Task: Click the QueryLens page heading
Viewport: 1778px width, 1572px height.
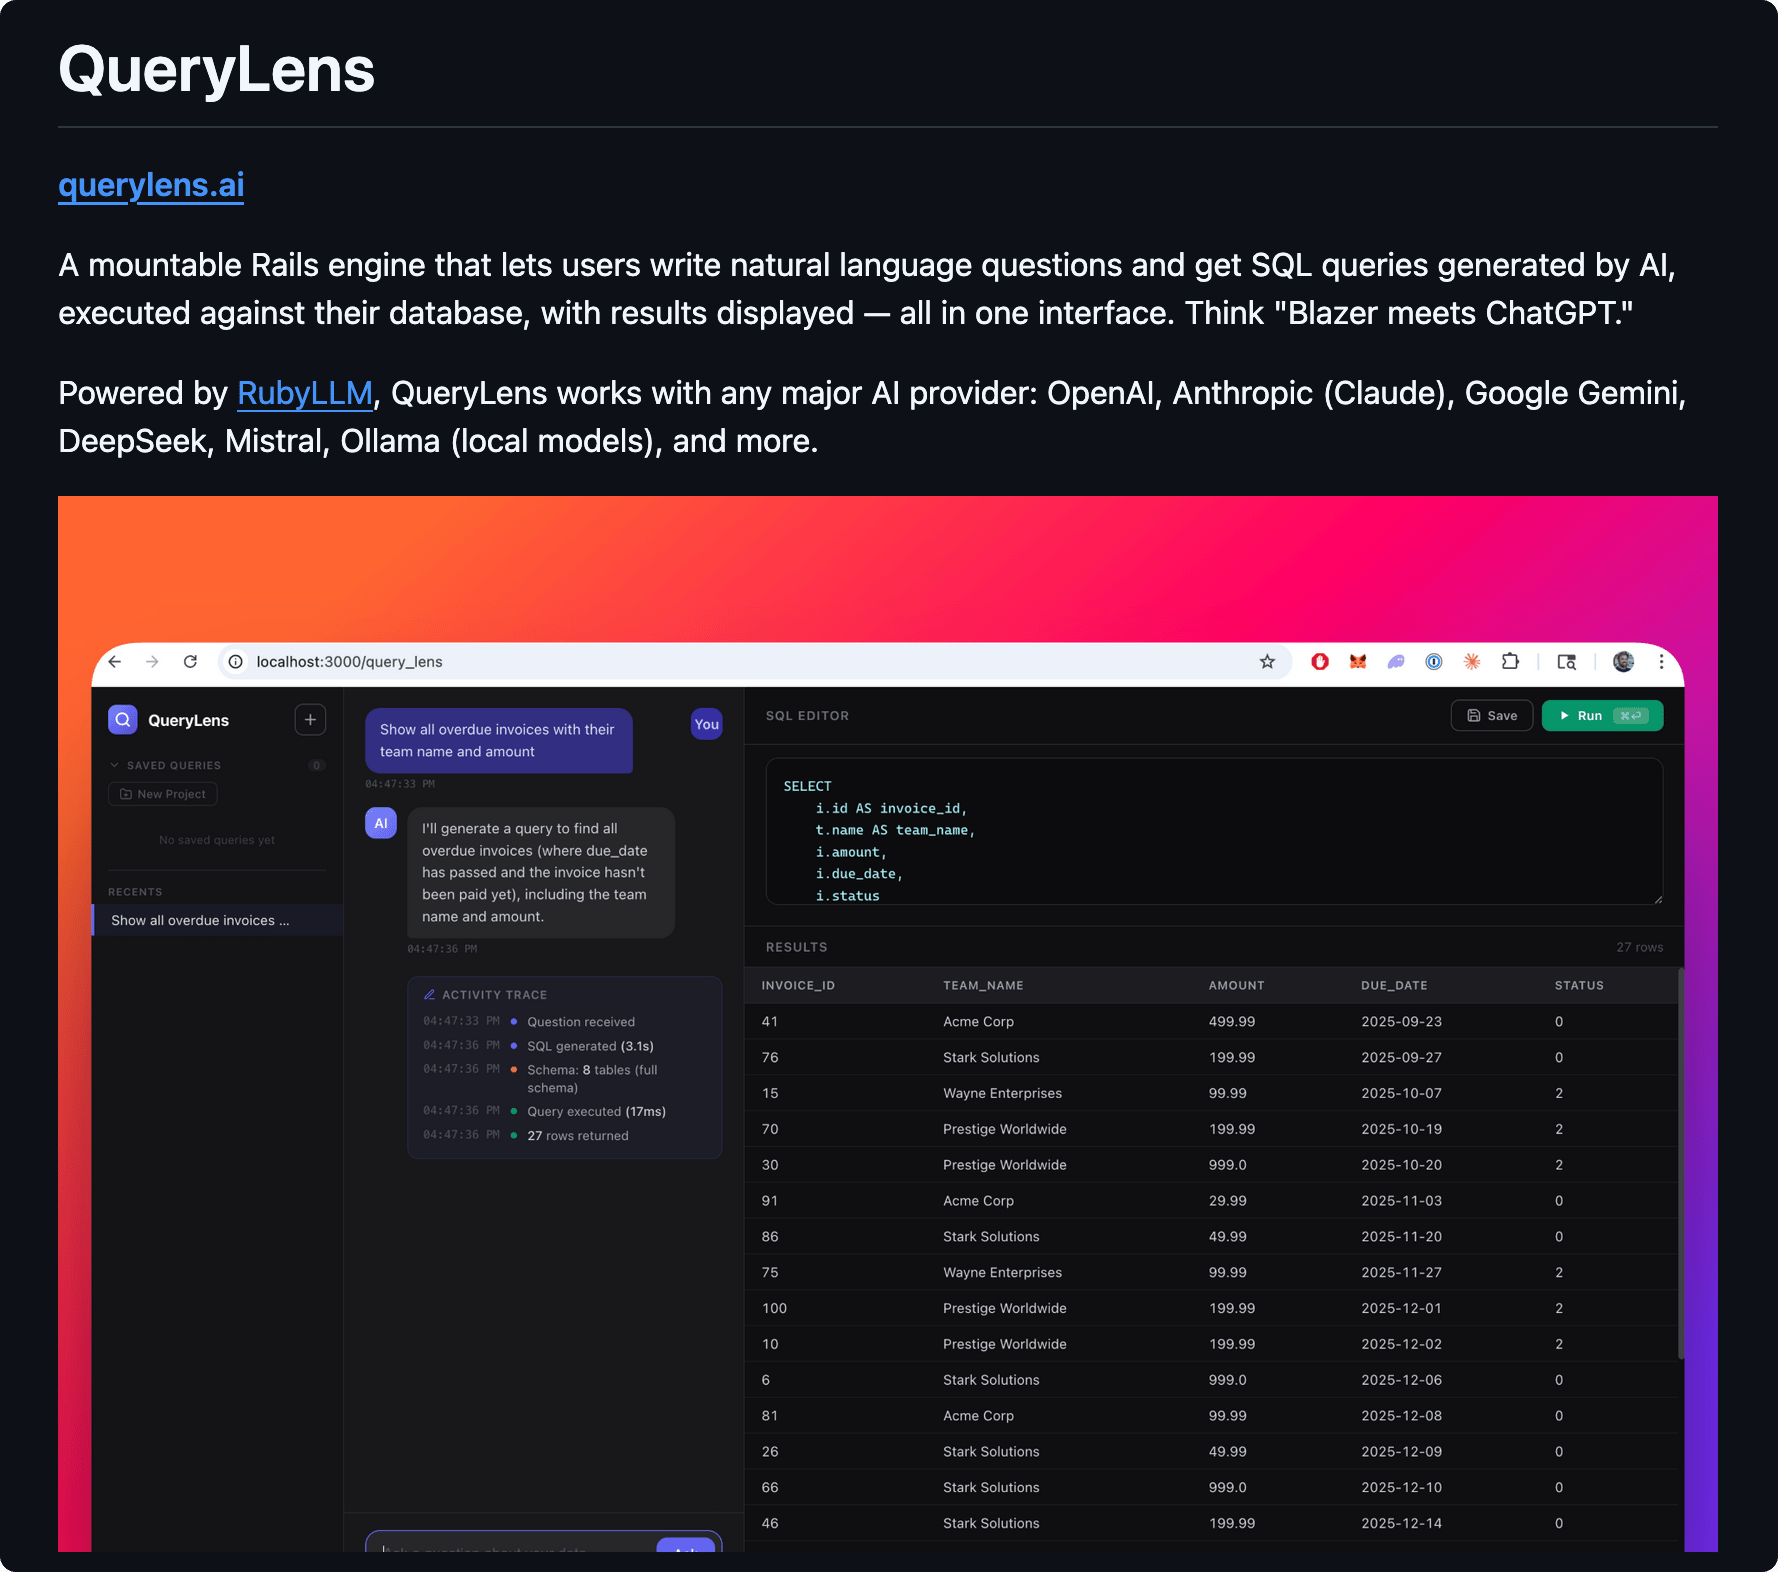Action: (217, 70)
